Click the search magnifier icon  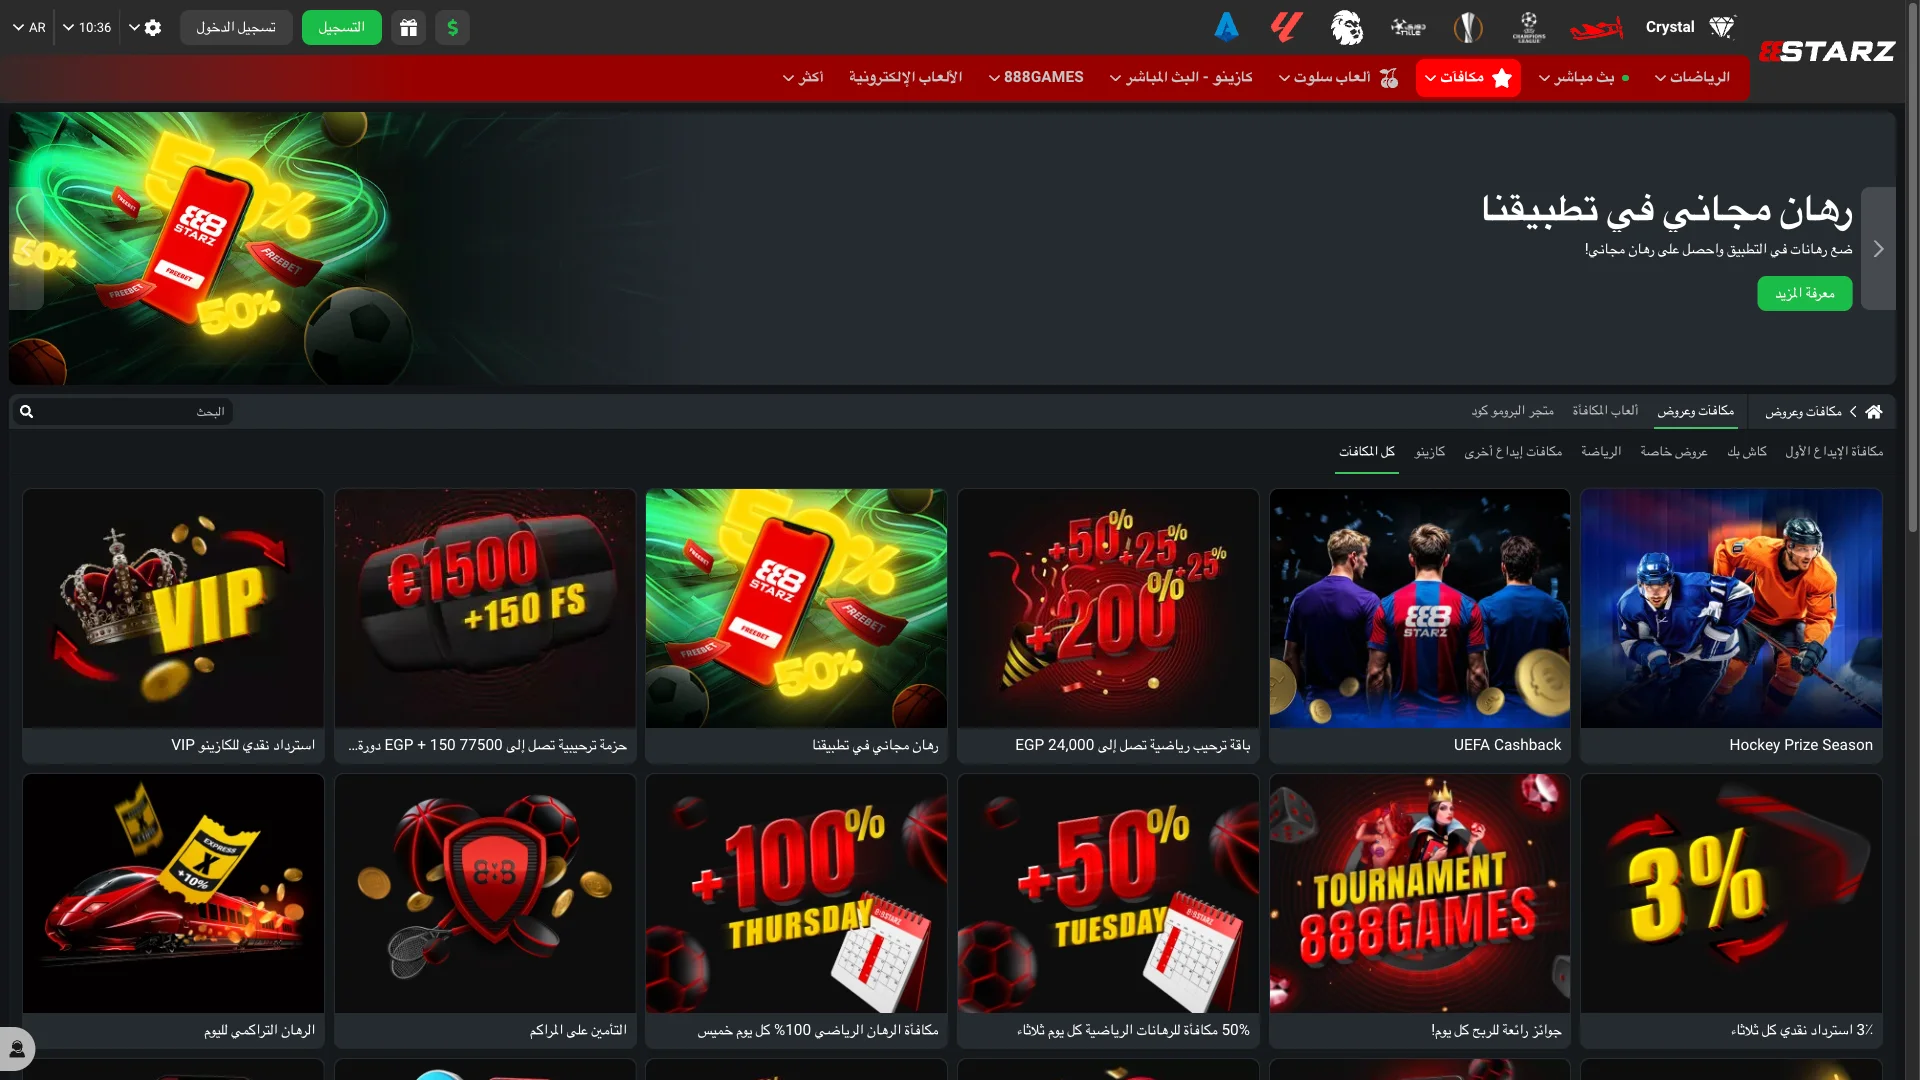click(x=27, y=412)
